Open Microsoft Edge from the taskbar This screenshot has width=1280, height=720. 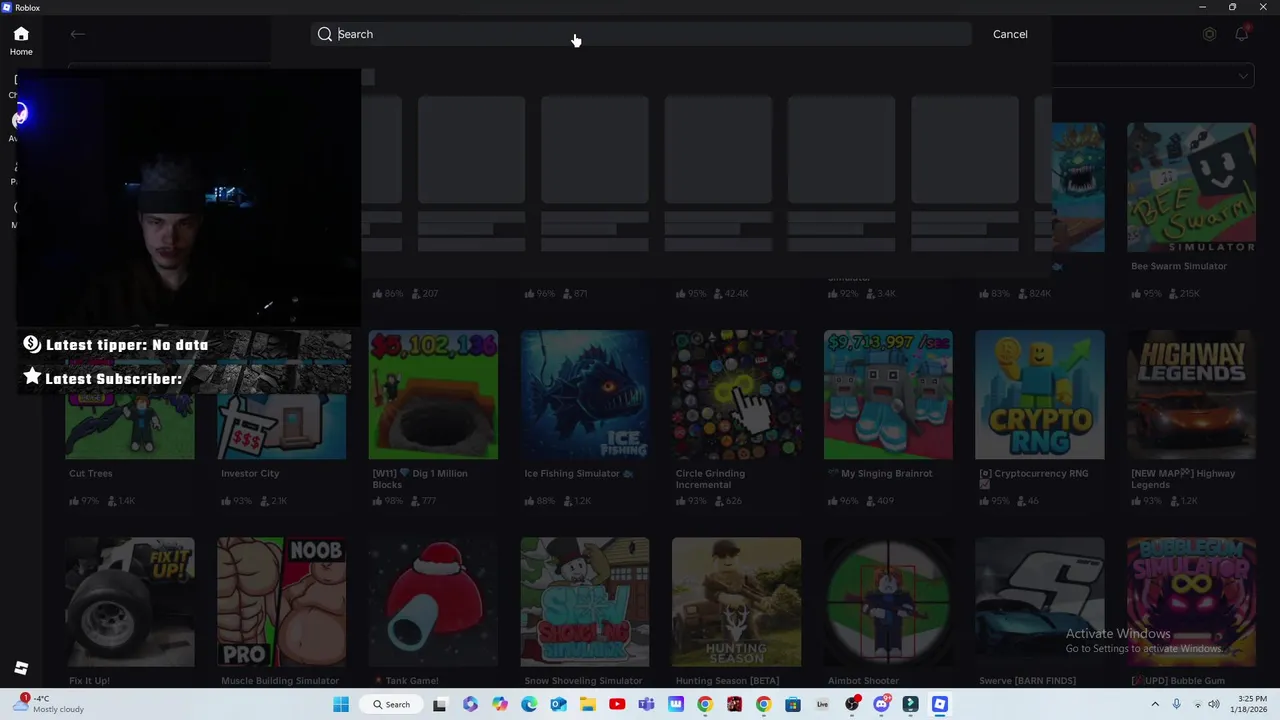coord(529,704)
